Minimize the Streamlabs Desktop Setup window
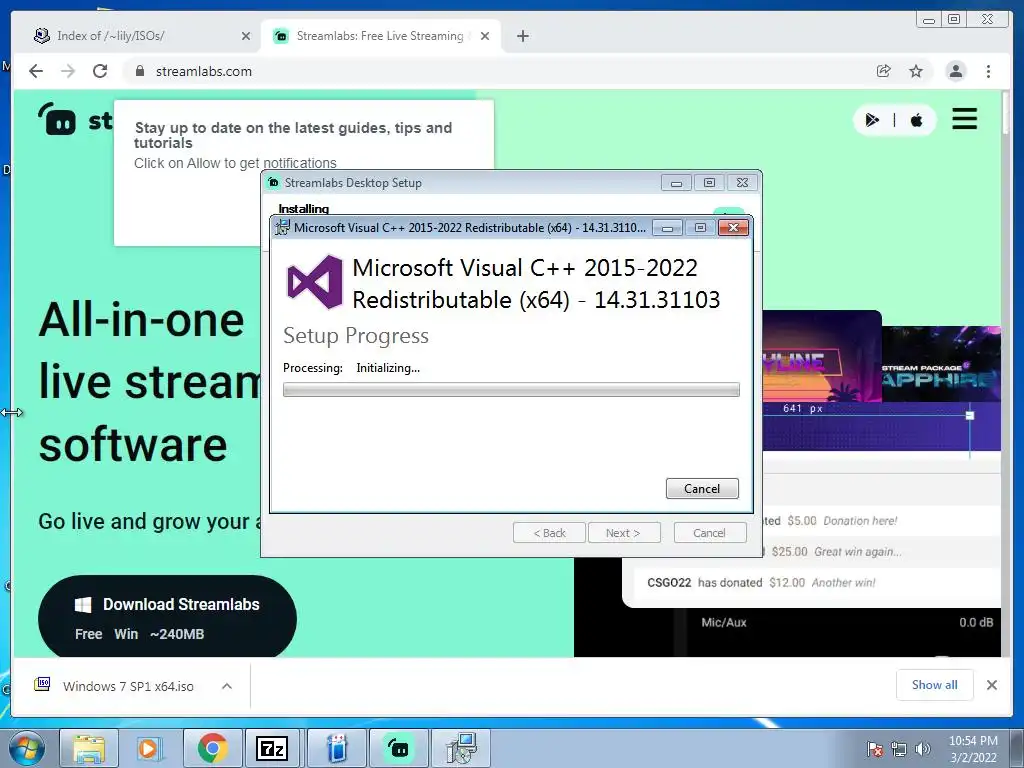The width and height of the screenshot is (1024, 768). click(676, 183)
